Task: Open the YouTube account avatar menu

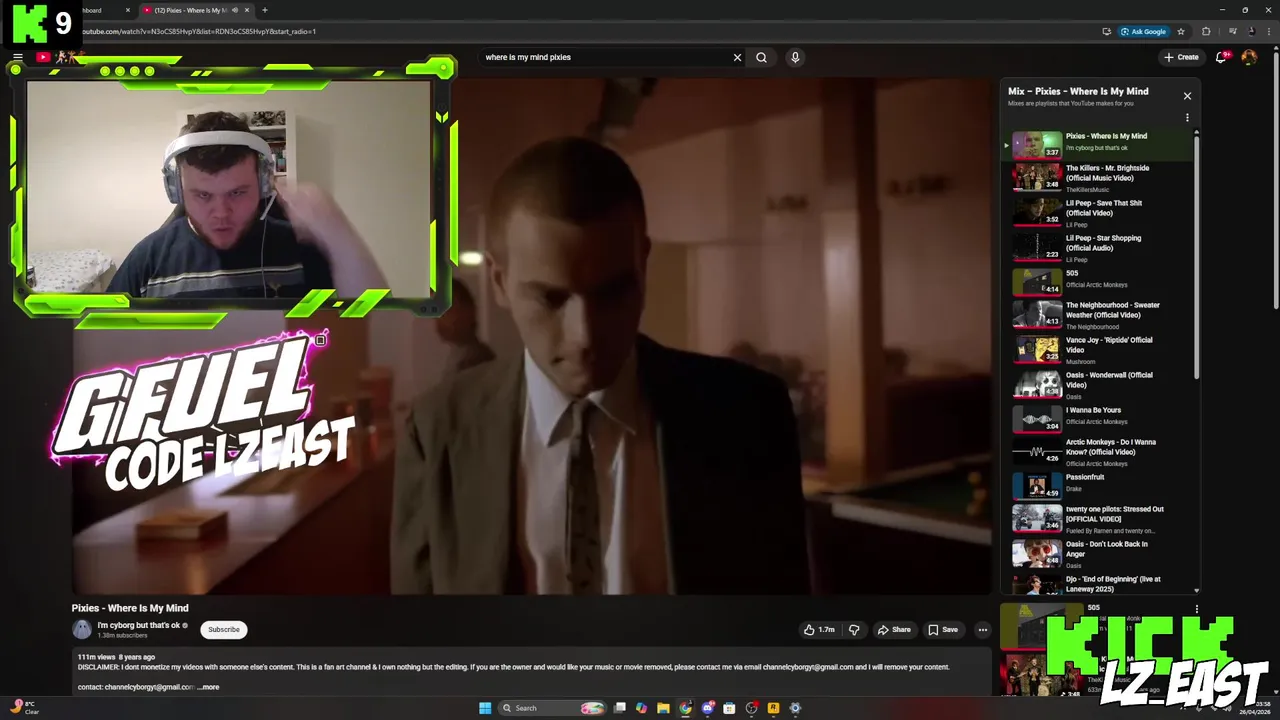Action: pyautogui.click(x=1249, y=57)
